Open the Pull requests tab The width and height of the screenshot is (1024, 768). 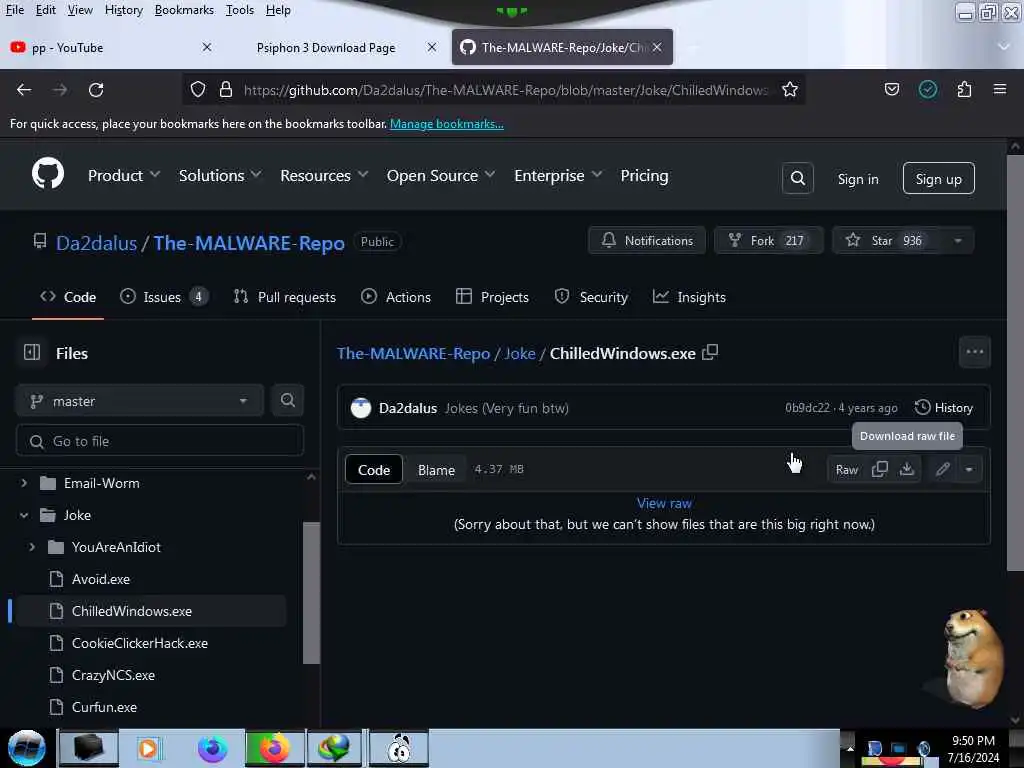(285, 297)
